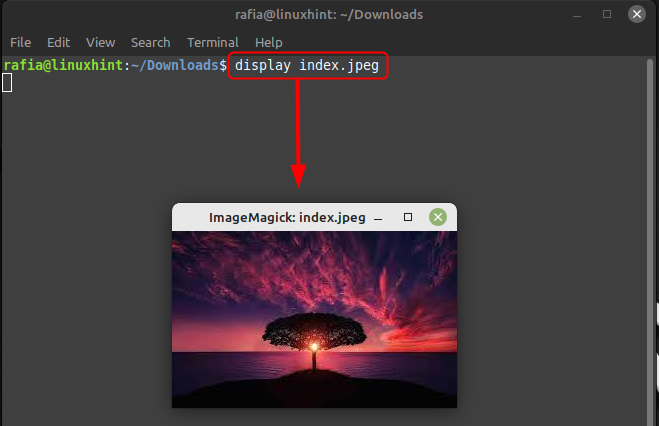Image resolution: width=659 pixels, height=426 pixels.
Task: Open the Search menu
Action: (150, 42)
